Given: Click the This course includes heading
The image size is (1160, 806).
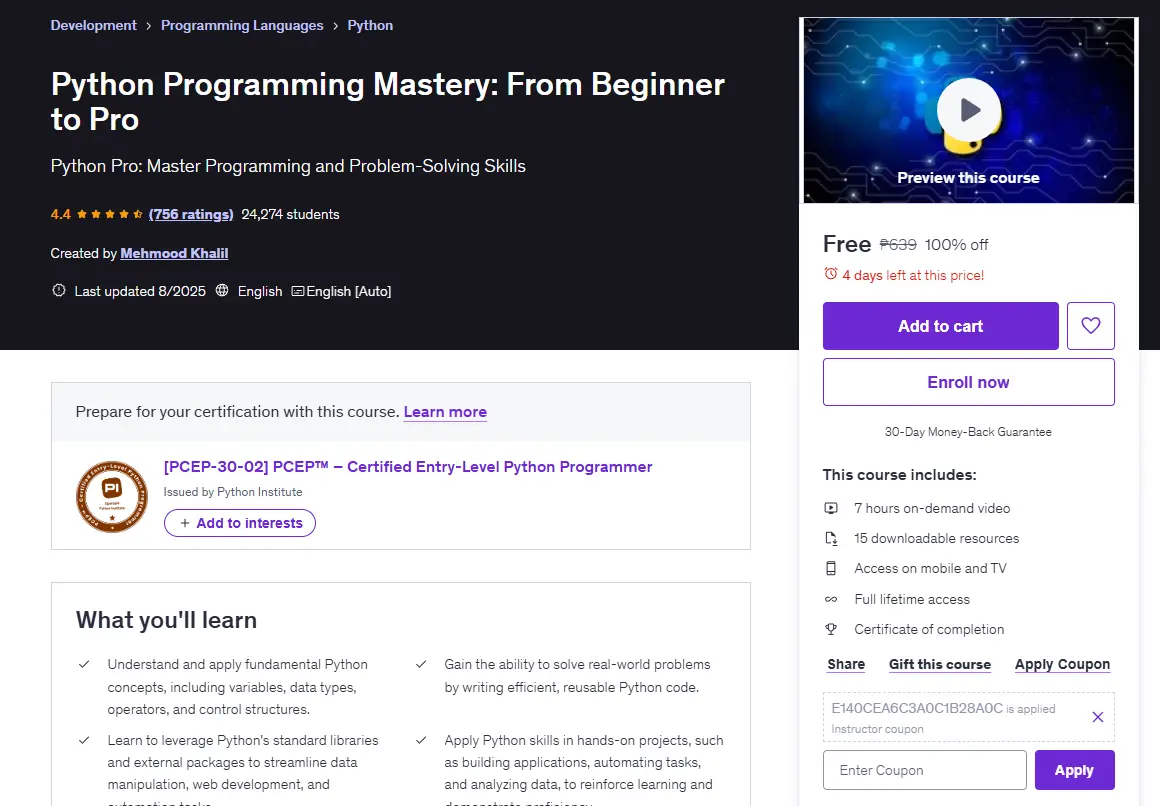Looking at the screenshot, I should (900, 474).
